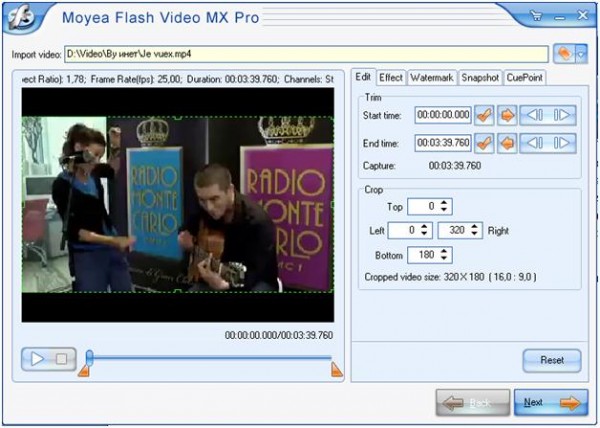
Task: Click the Reset button
Action: (552, 360)
